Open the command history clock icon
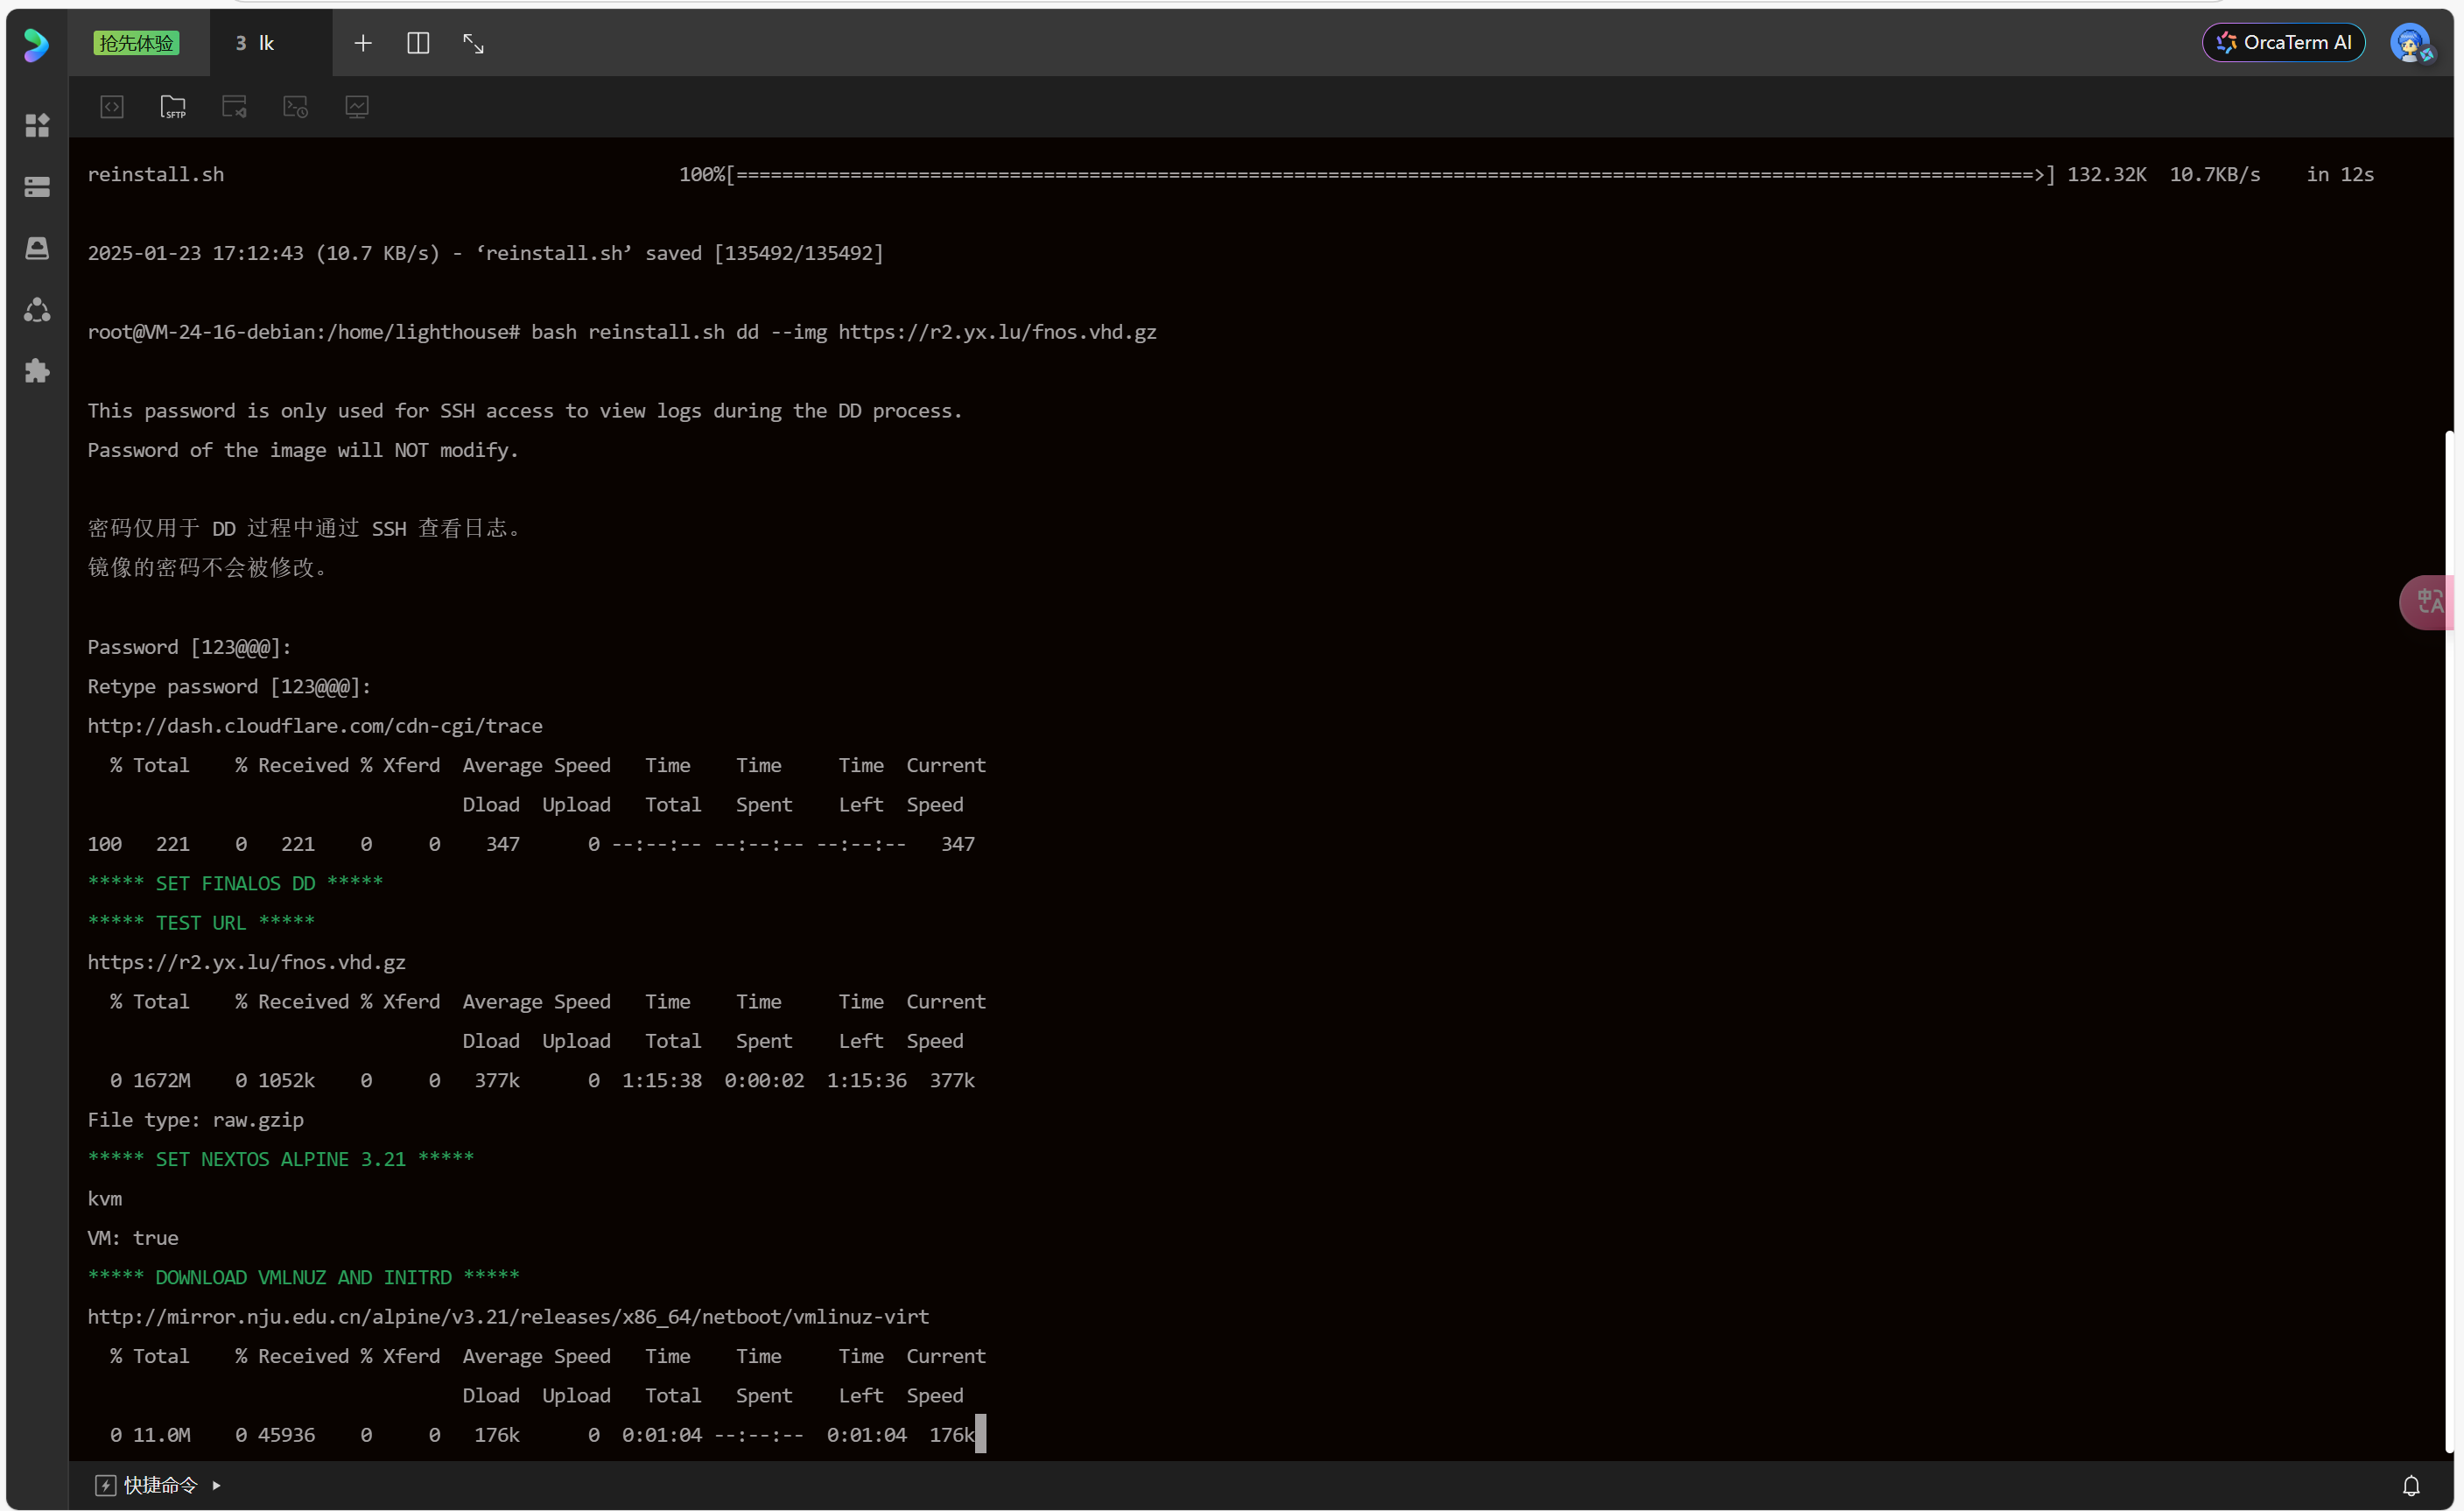This screenshot has width=2464, height=1511. (x=295, y=107)
